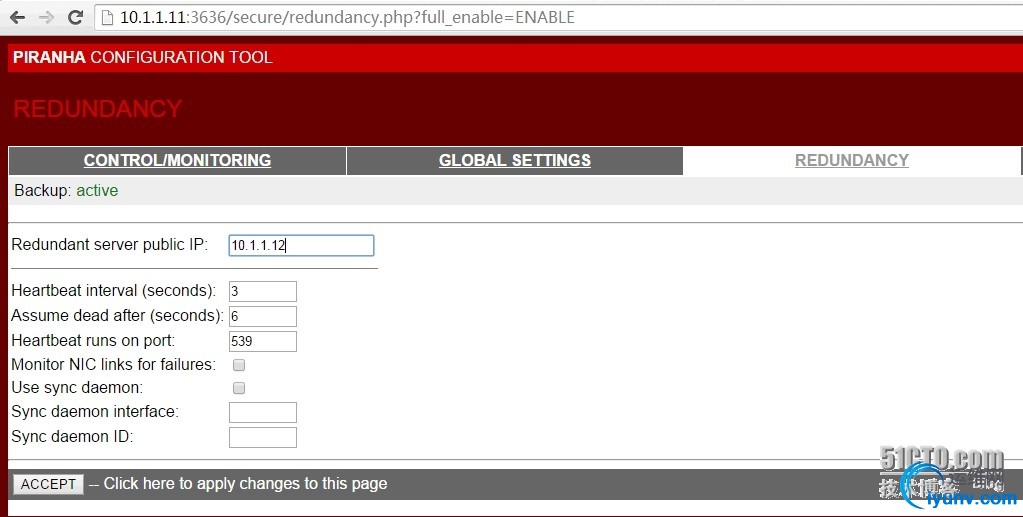This screenshot has height=517, width=1023.
Task: Click the red REDUNDANCY page heading
Action: [98, 108]
